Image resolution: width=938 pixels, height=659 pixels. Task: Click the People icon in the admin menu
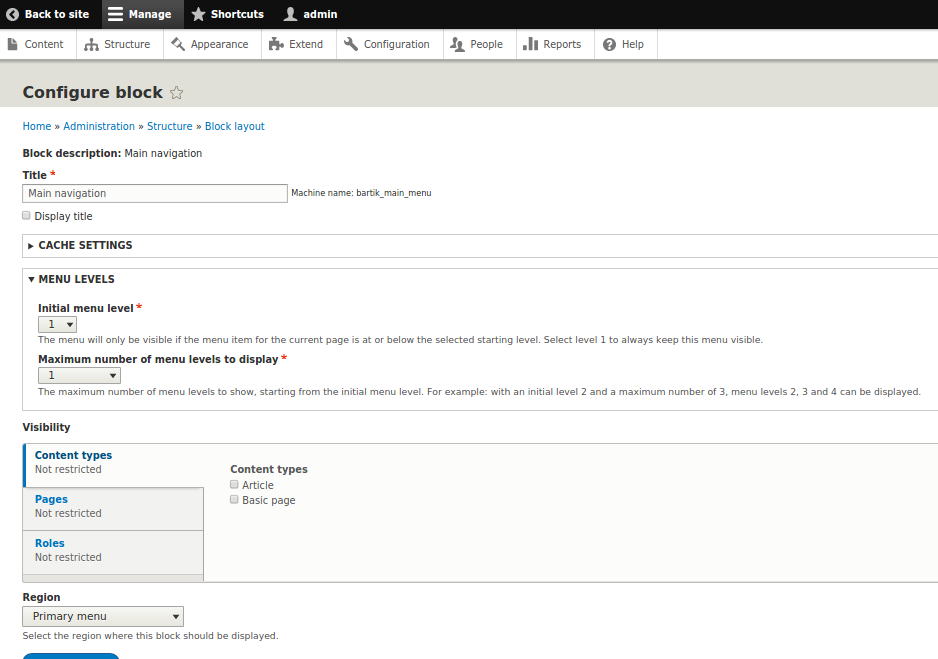point(459,44)
